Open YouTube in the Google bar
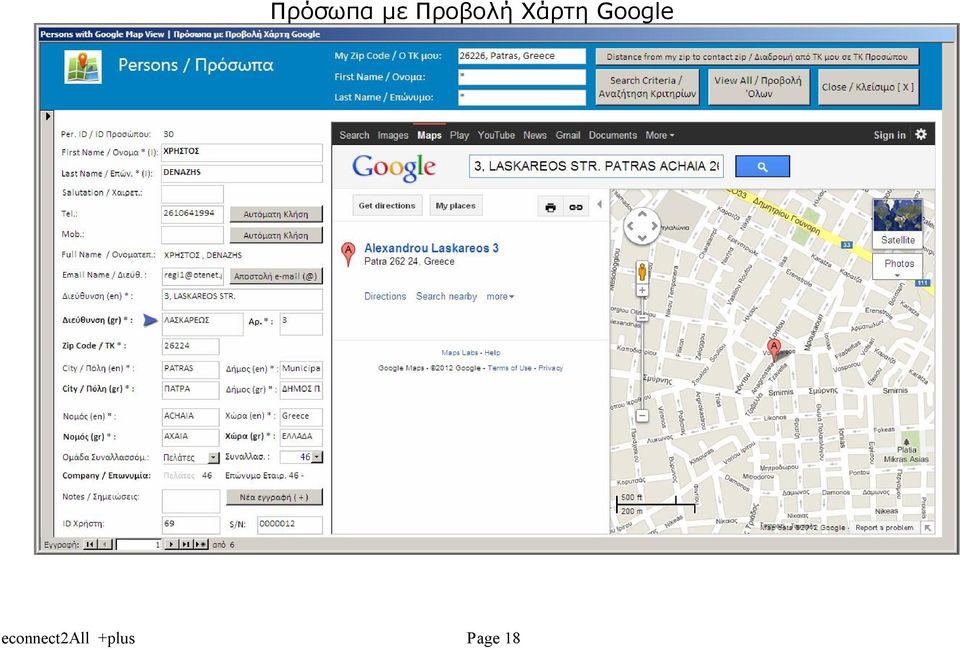 (496, 135)
